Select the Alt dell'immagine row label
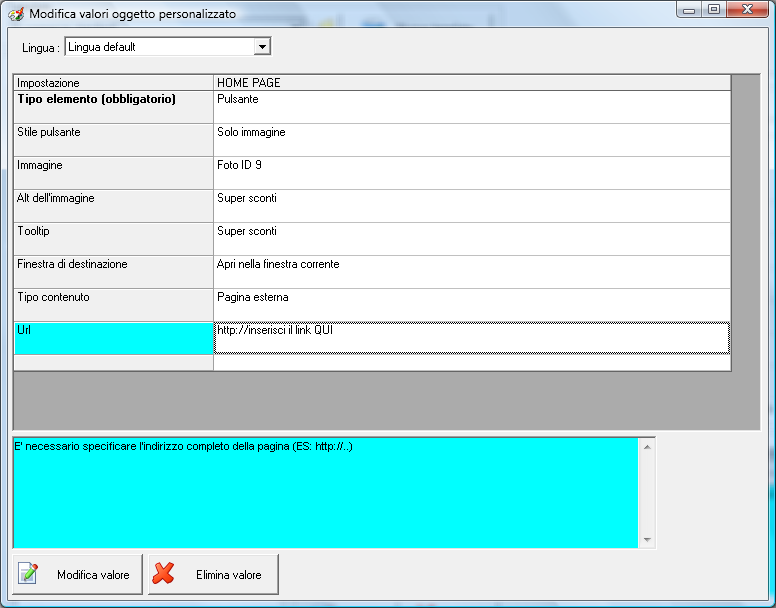Screen dimensions: 776x608 point(114,206)
